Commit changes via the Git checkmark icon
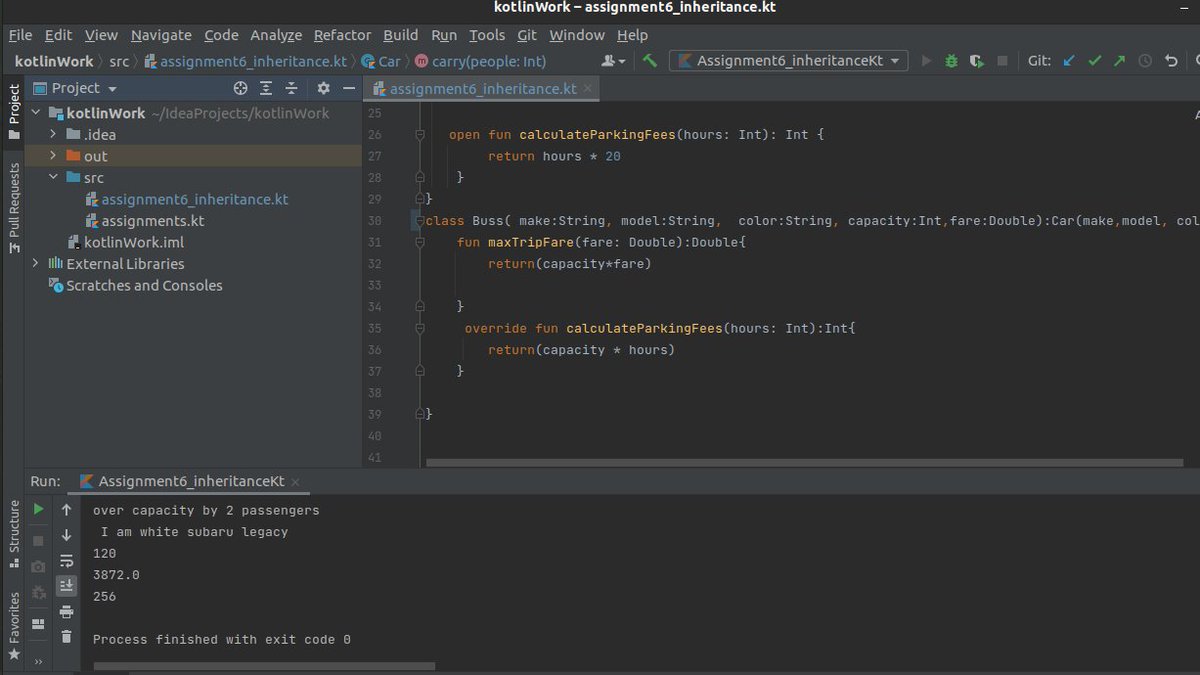This screenshot has height=675, width=1200. tap(1094, 60)
